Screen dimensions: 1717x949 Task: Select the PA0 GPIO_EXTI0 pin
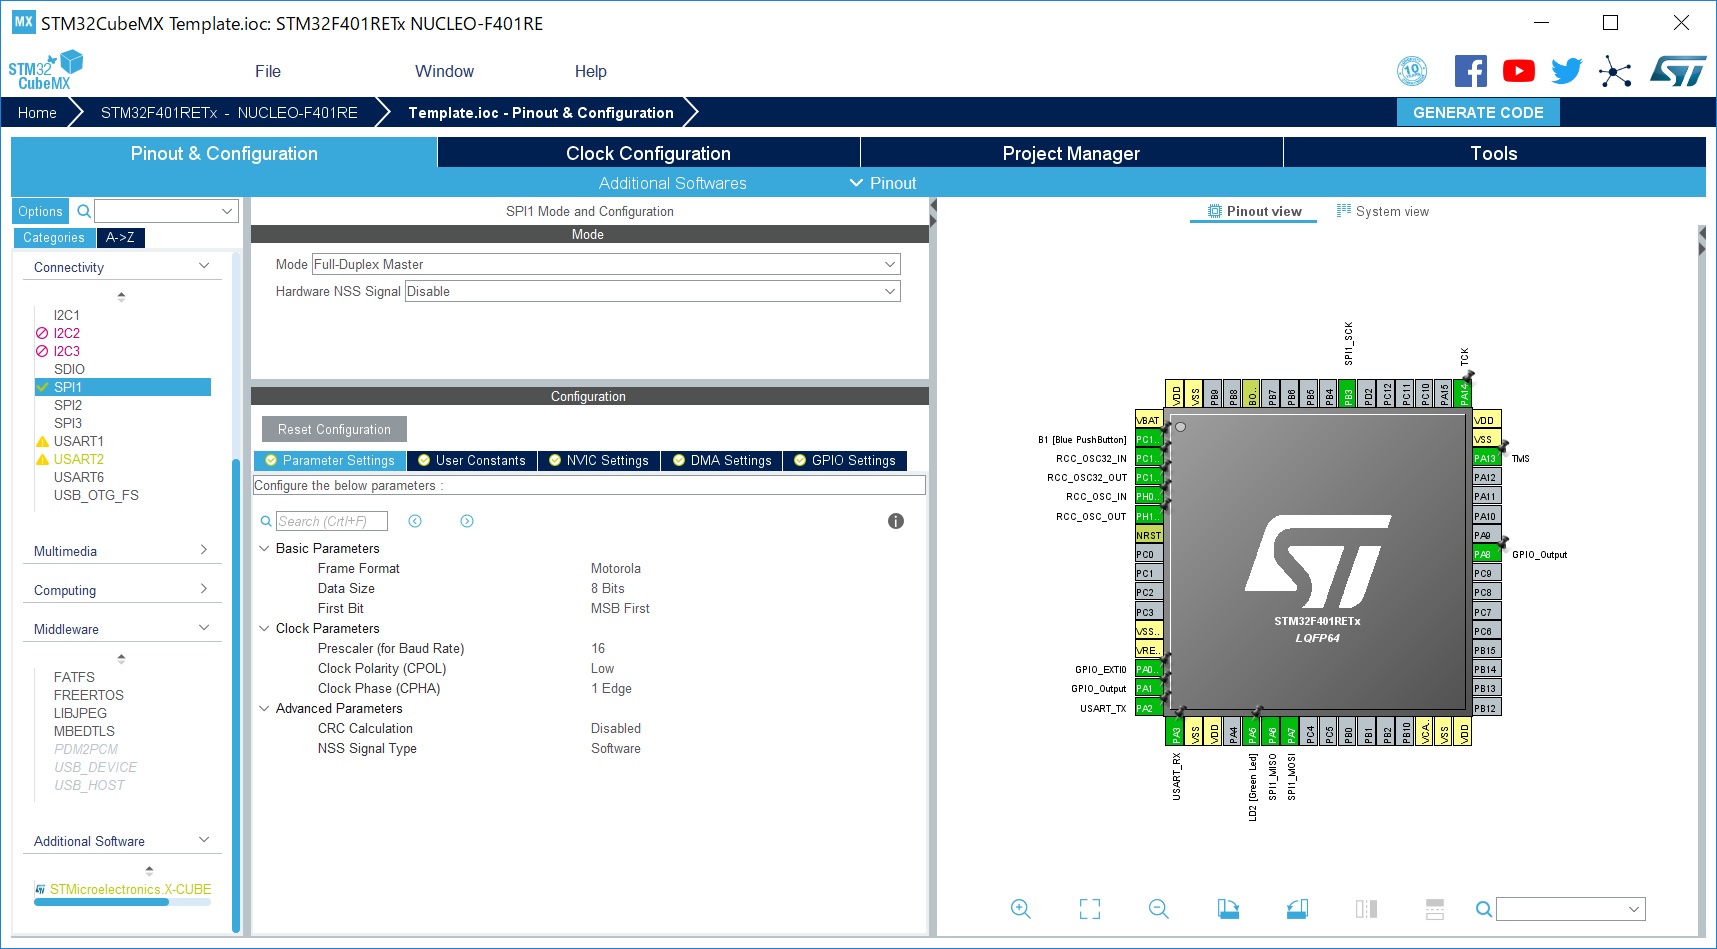point(1149,669)
